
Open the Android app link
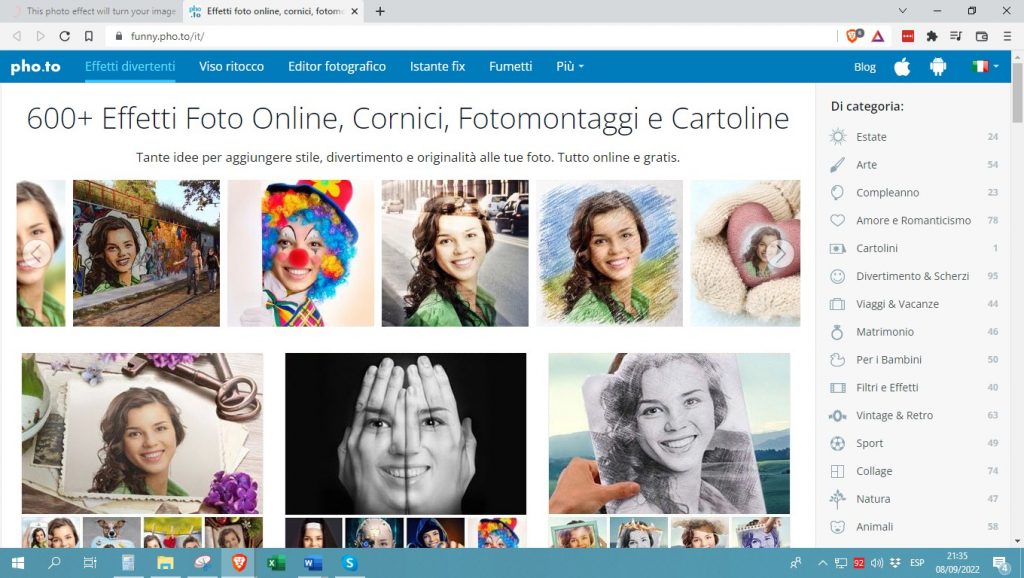[938, 67]
